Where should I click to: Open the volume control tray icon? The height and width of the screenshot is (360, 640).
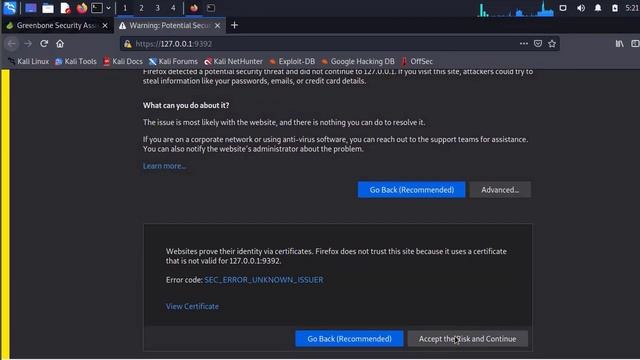(x=581, y=8)
